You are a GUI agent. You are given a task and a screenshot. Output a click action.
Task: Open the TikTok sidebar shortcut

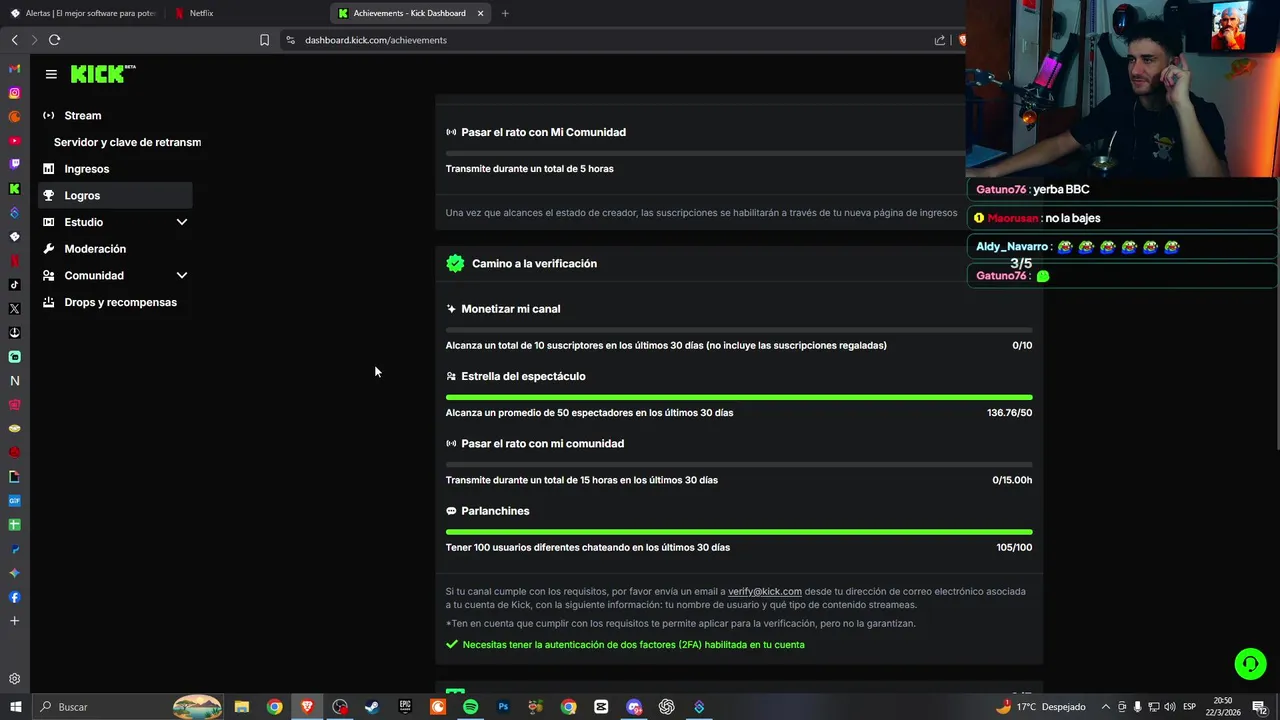coord(14,285)
